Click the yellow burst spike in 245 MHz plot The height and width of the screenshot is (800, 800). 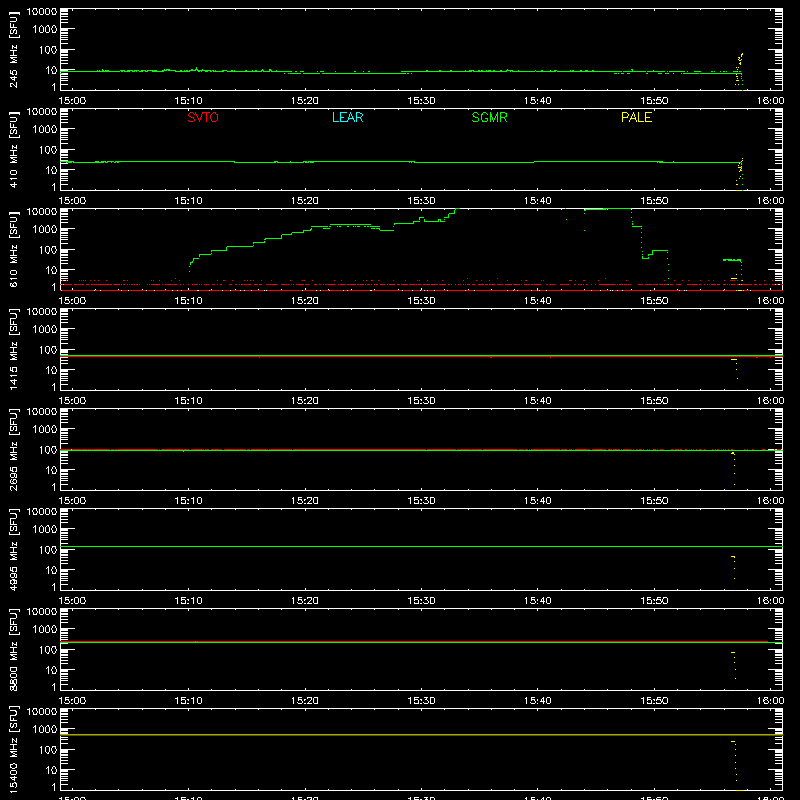[739, 69]
